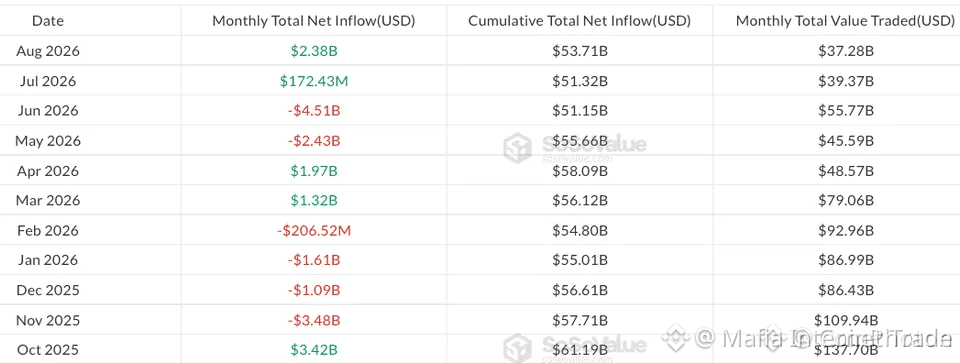Click the Monthly Total Net Inflow(USD) header
Image resolution: width=960 pixels, height=363 pixels.
coord(314,21)
